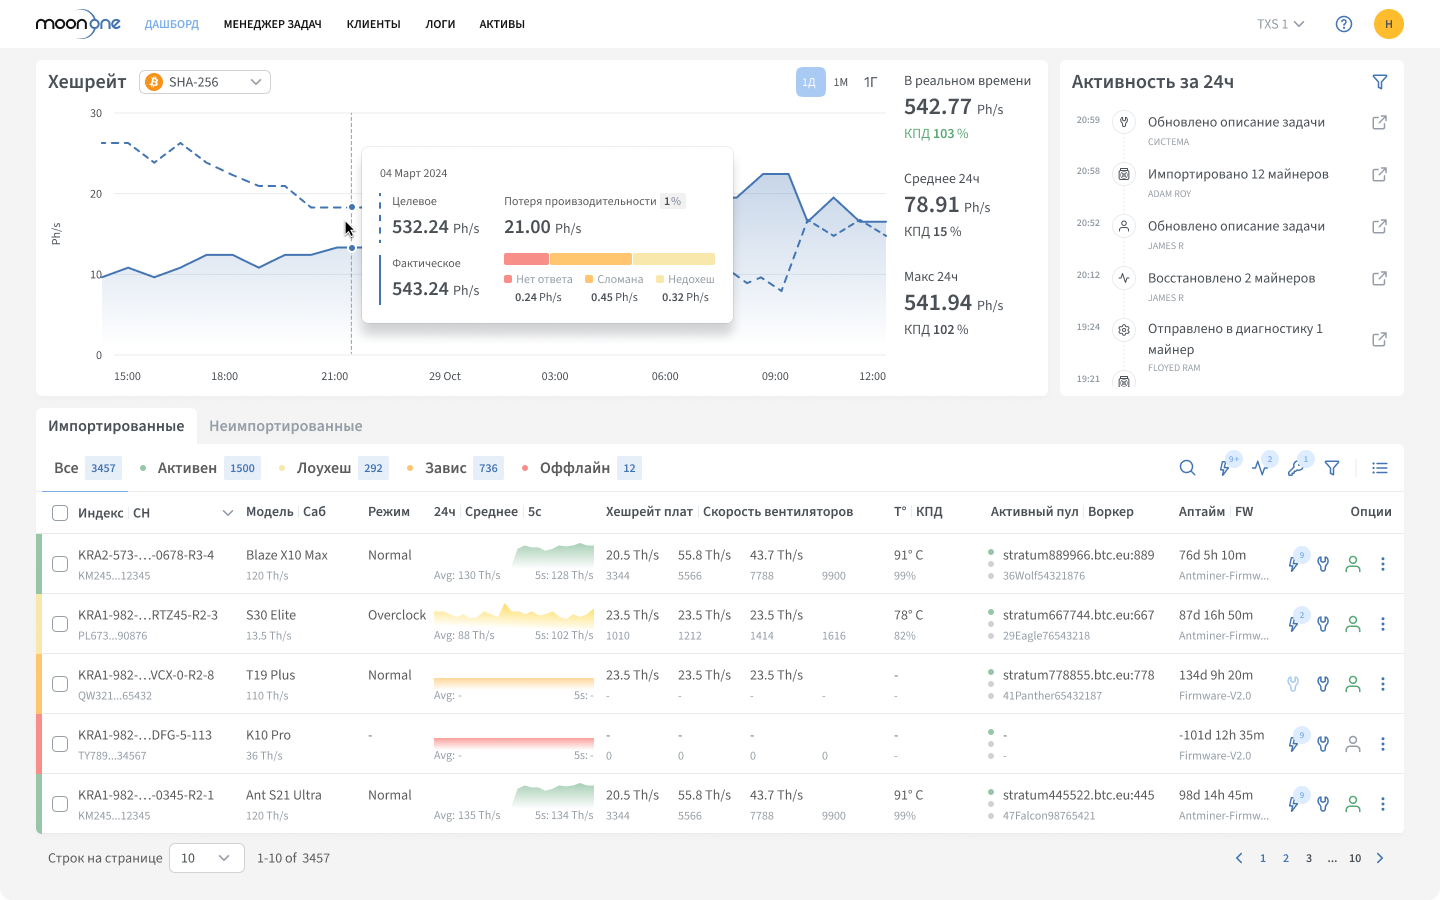Filter the 24h activity panel

1380,82
